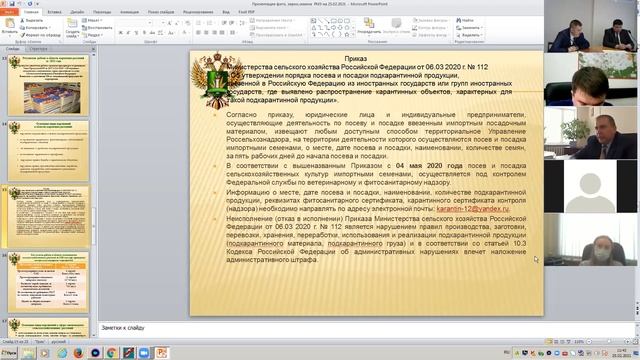
Task: Select the slide thumbnail containing a table
Action: [x=48, y=282]
